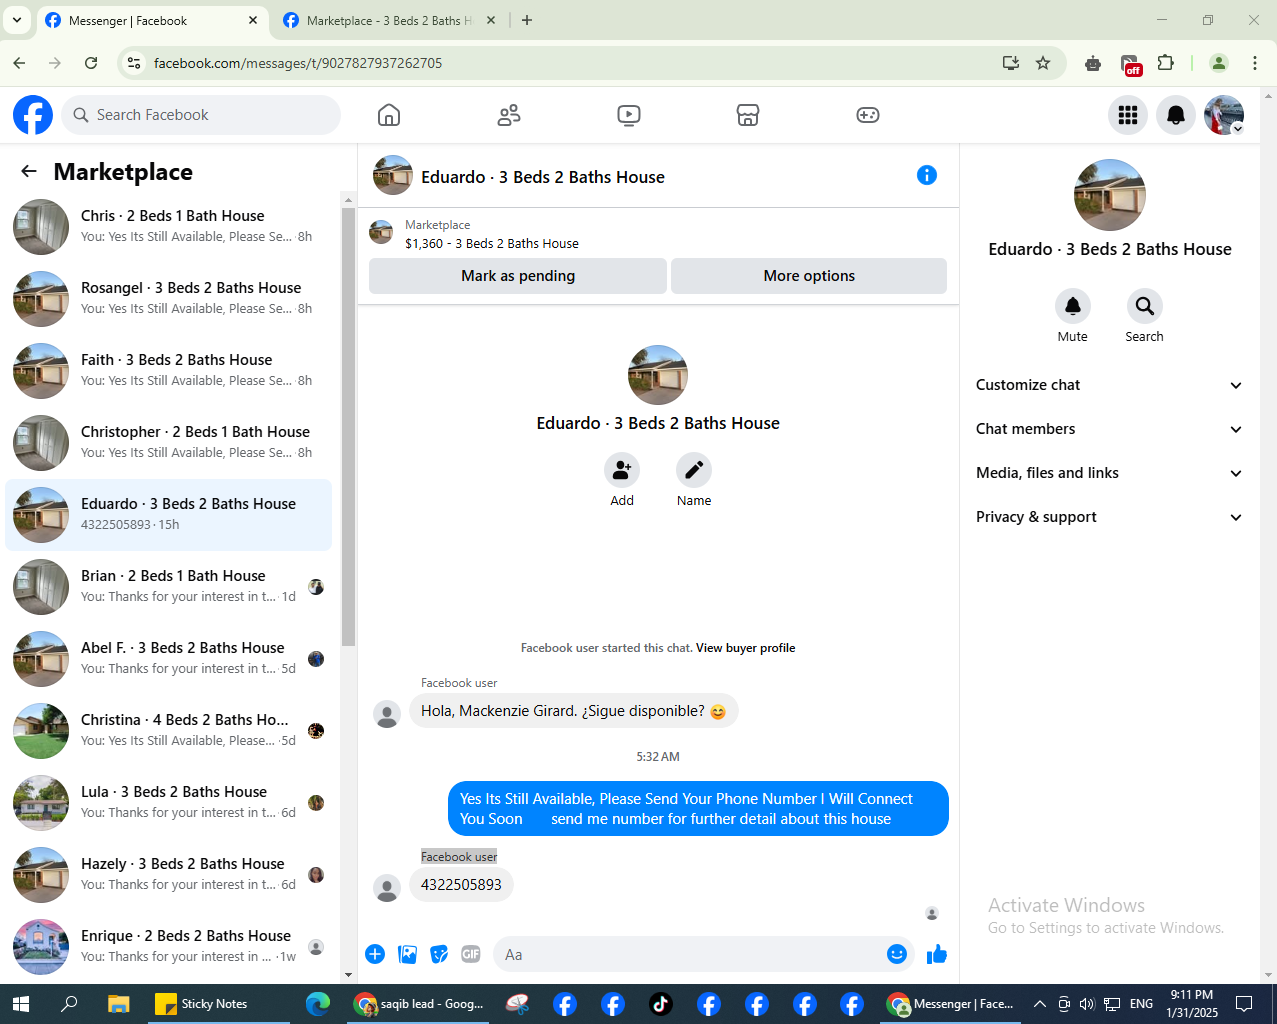Focus the Search Facebook field
This screenshot has width=1277, height=1024.
pyautogui.click(x=201, y=115)
